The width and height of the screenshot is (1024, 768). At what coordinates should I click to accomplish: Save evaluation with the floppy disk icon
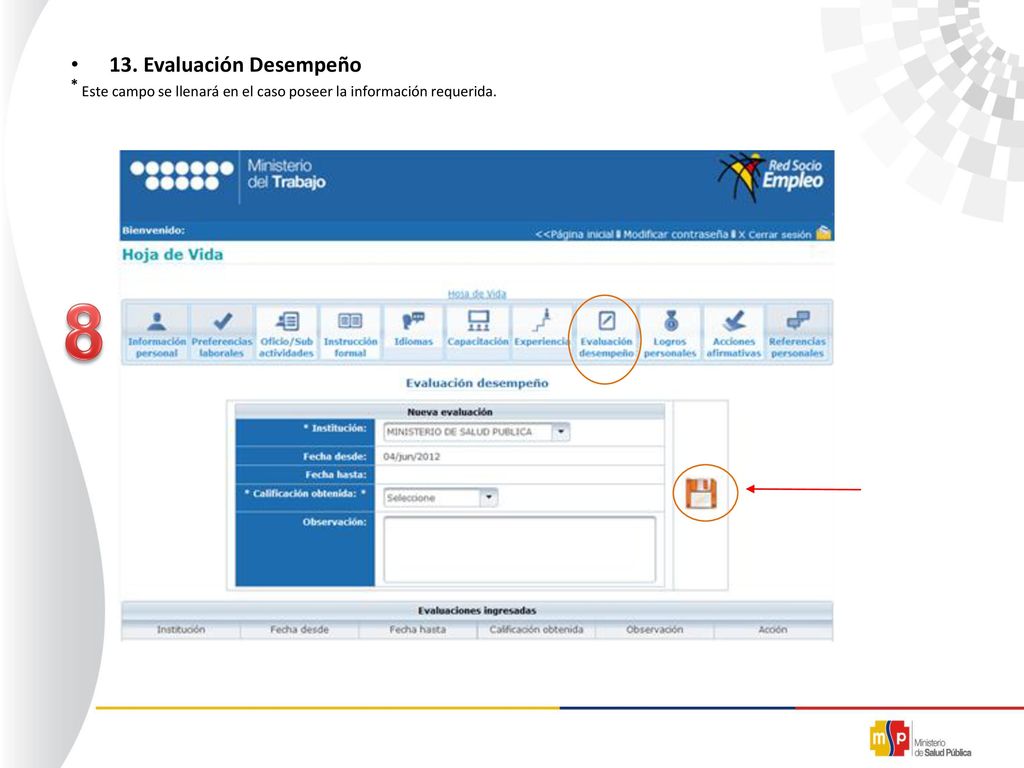point(701,493)
